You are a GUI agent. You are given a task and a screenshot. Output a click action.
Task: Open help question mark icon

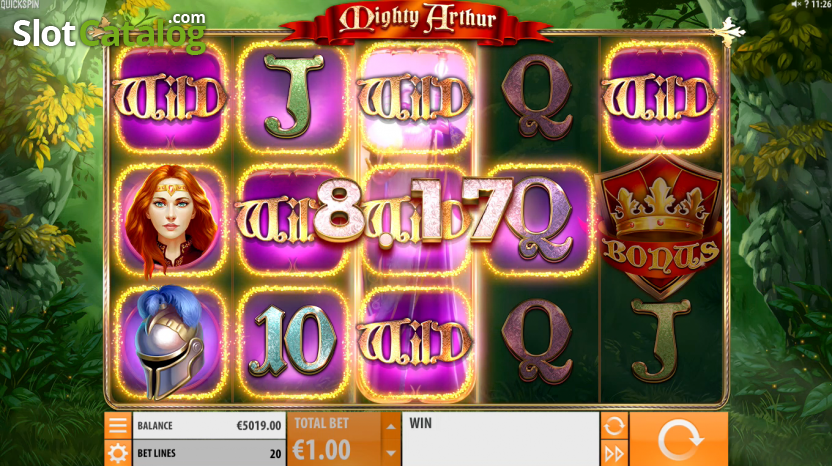pos(806,4)
